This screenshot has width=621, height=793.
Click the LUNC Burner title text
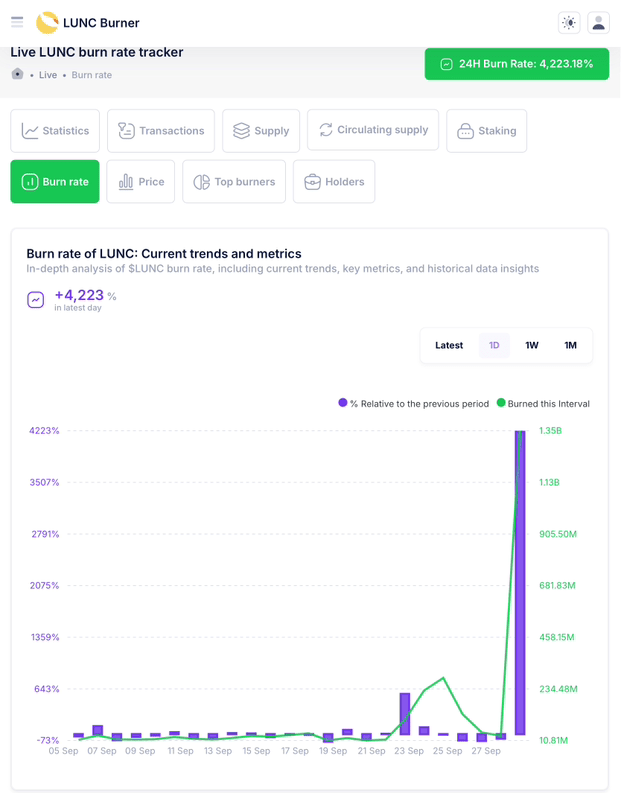(101, 23)
